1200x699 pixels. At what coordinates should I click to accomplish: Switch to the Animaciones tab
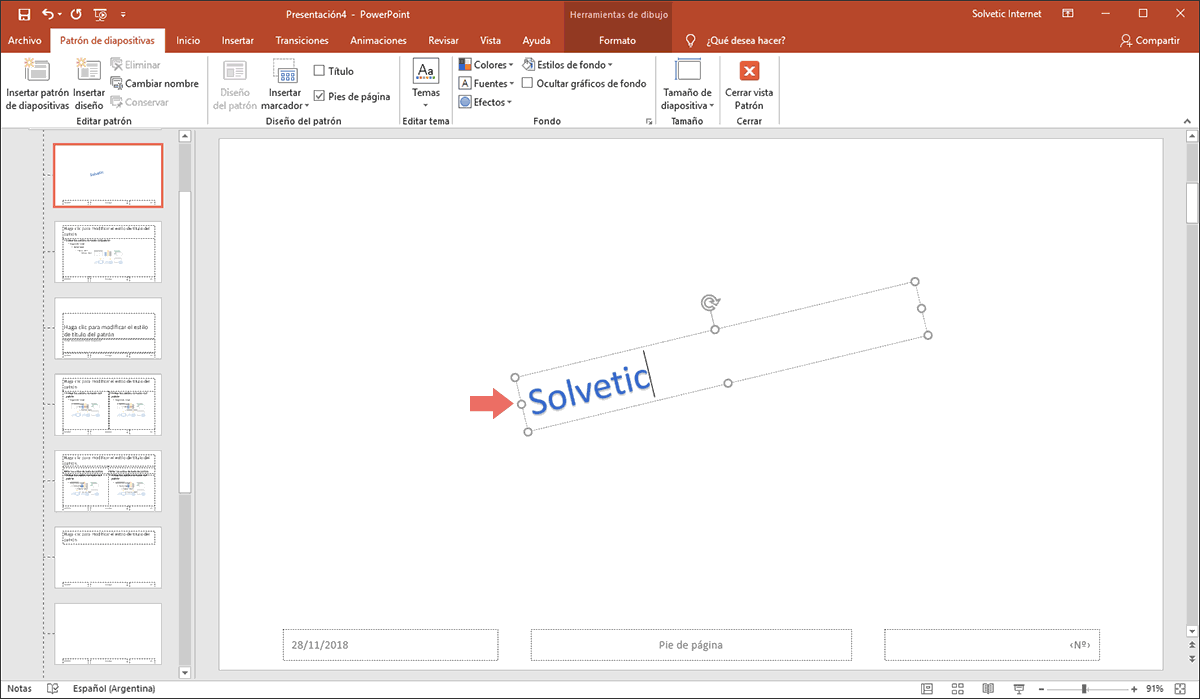click(379, 41)
